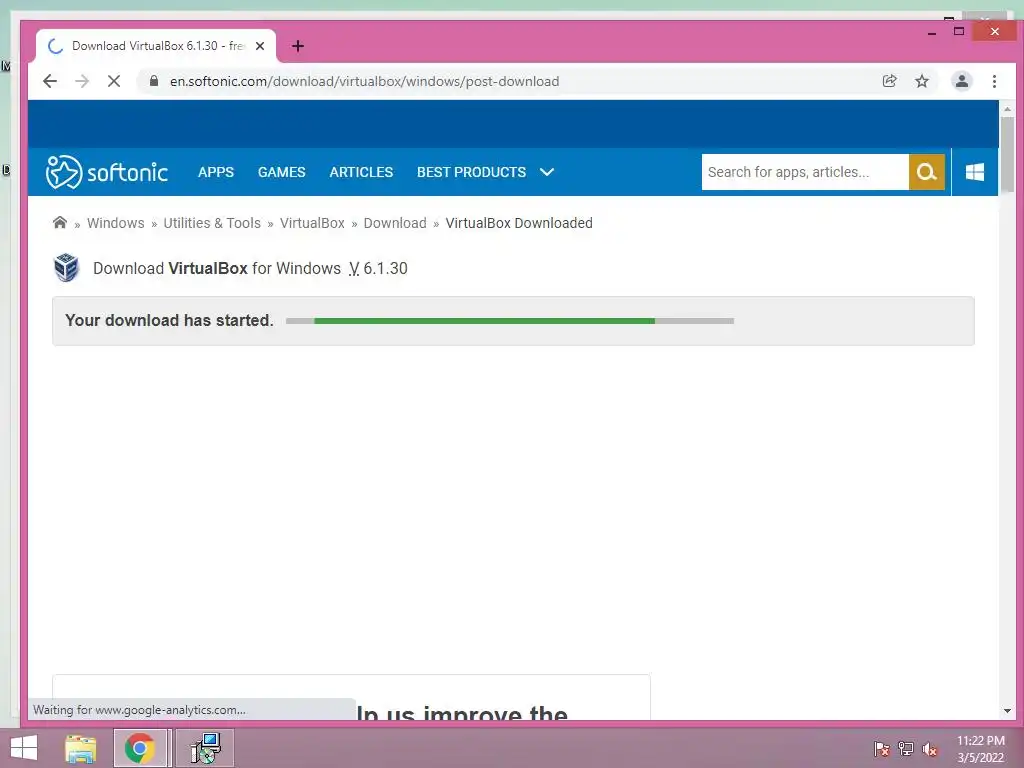
Task: Click in the Search for apps field
Action: (805, 172)
